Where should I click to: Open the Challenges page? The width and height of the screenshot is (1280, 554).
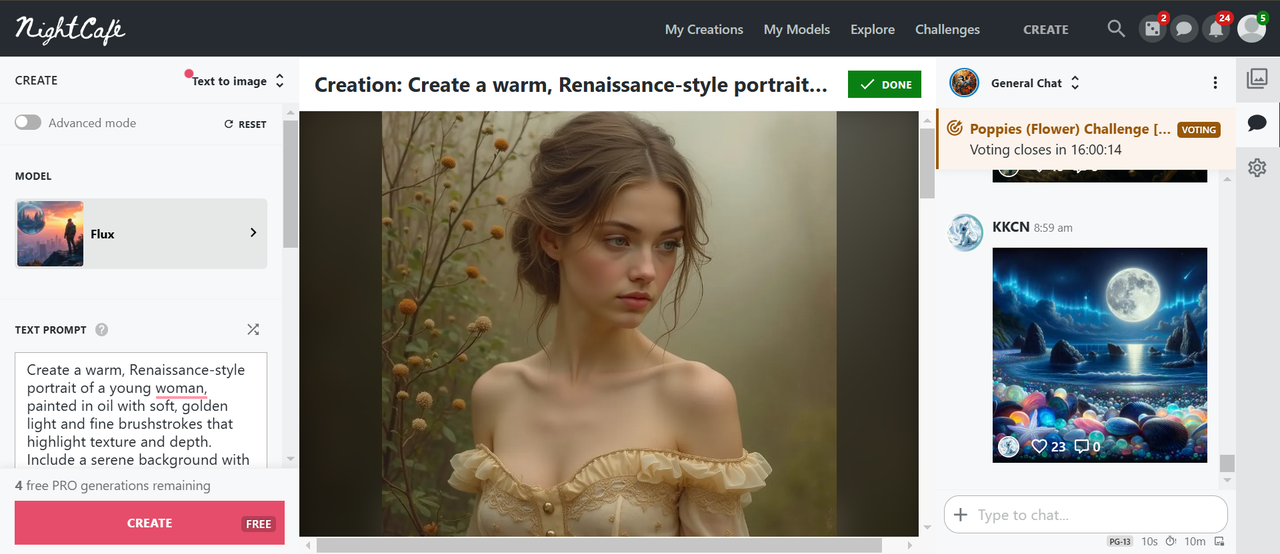[947, 29]
